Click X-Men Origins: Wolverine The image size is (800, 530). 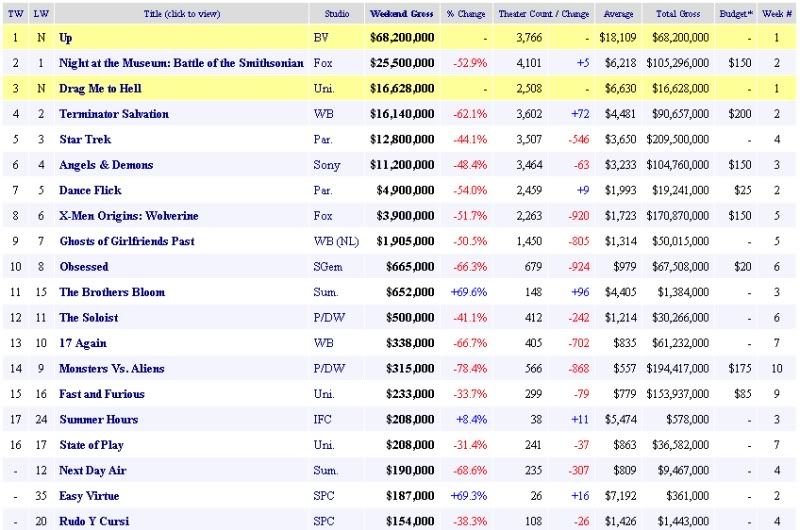(128, 216)
